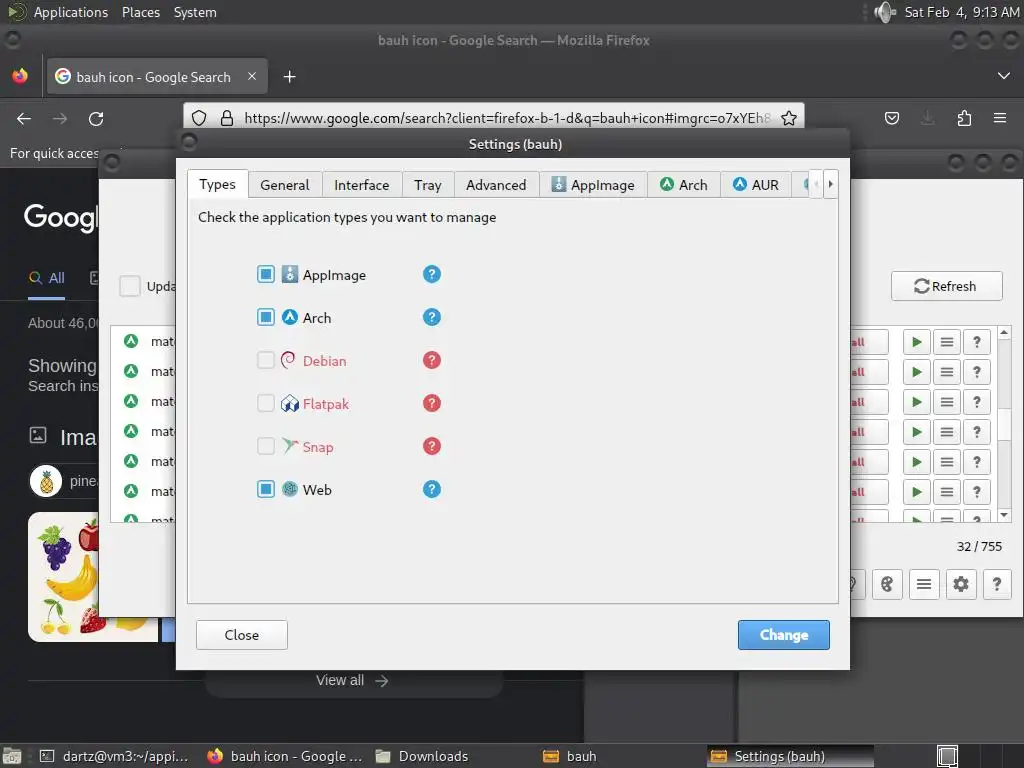Show first package row info question icon
This screenshot has height=768, width=1024.
(976, 342)
